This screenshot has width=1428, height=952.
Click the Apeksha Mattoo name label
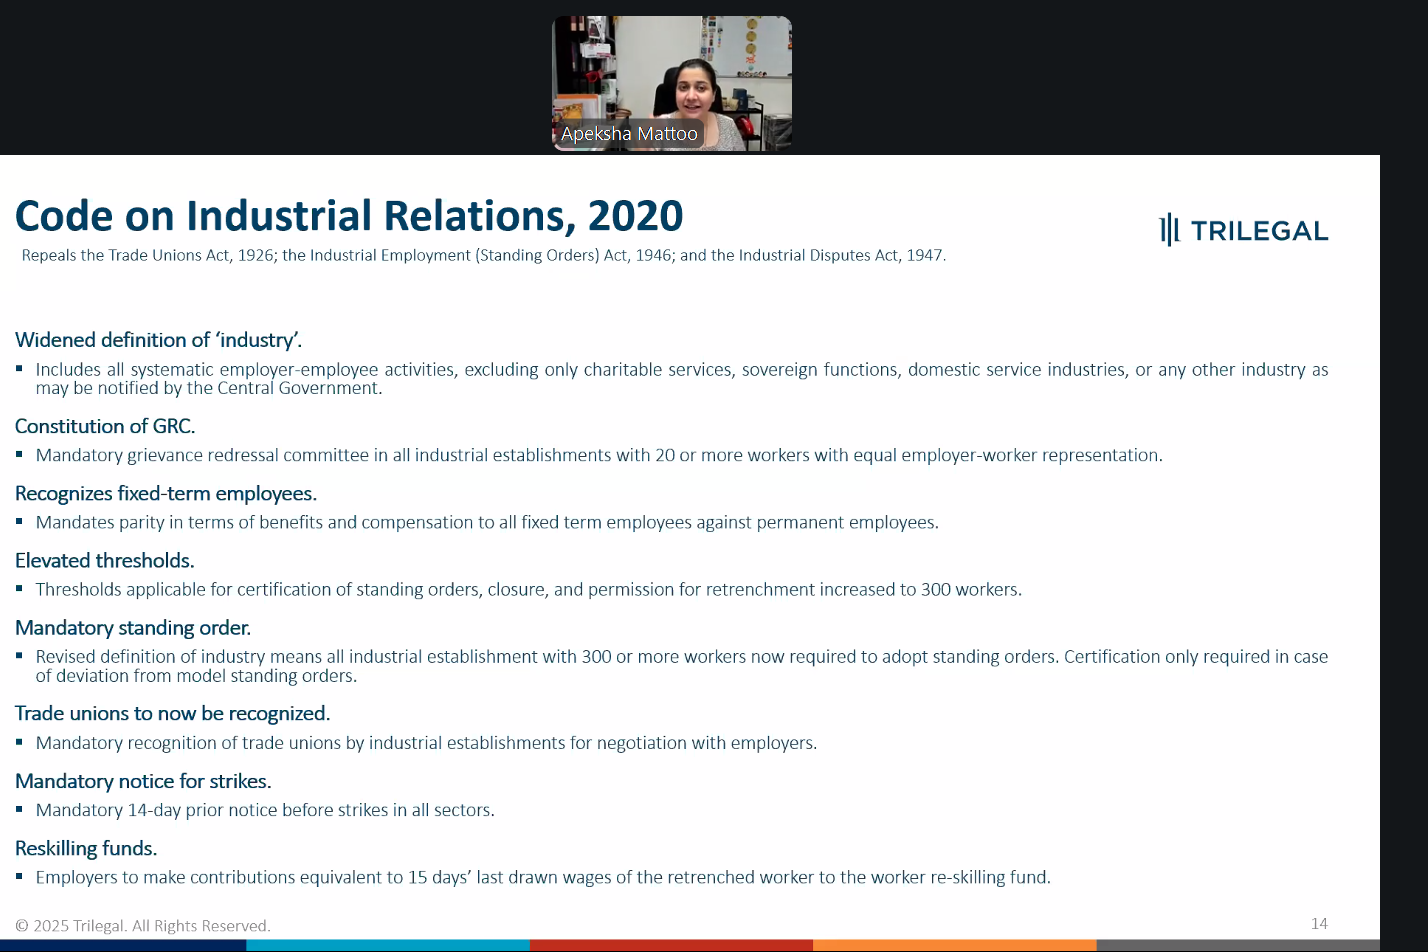629,134
